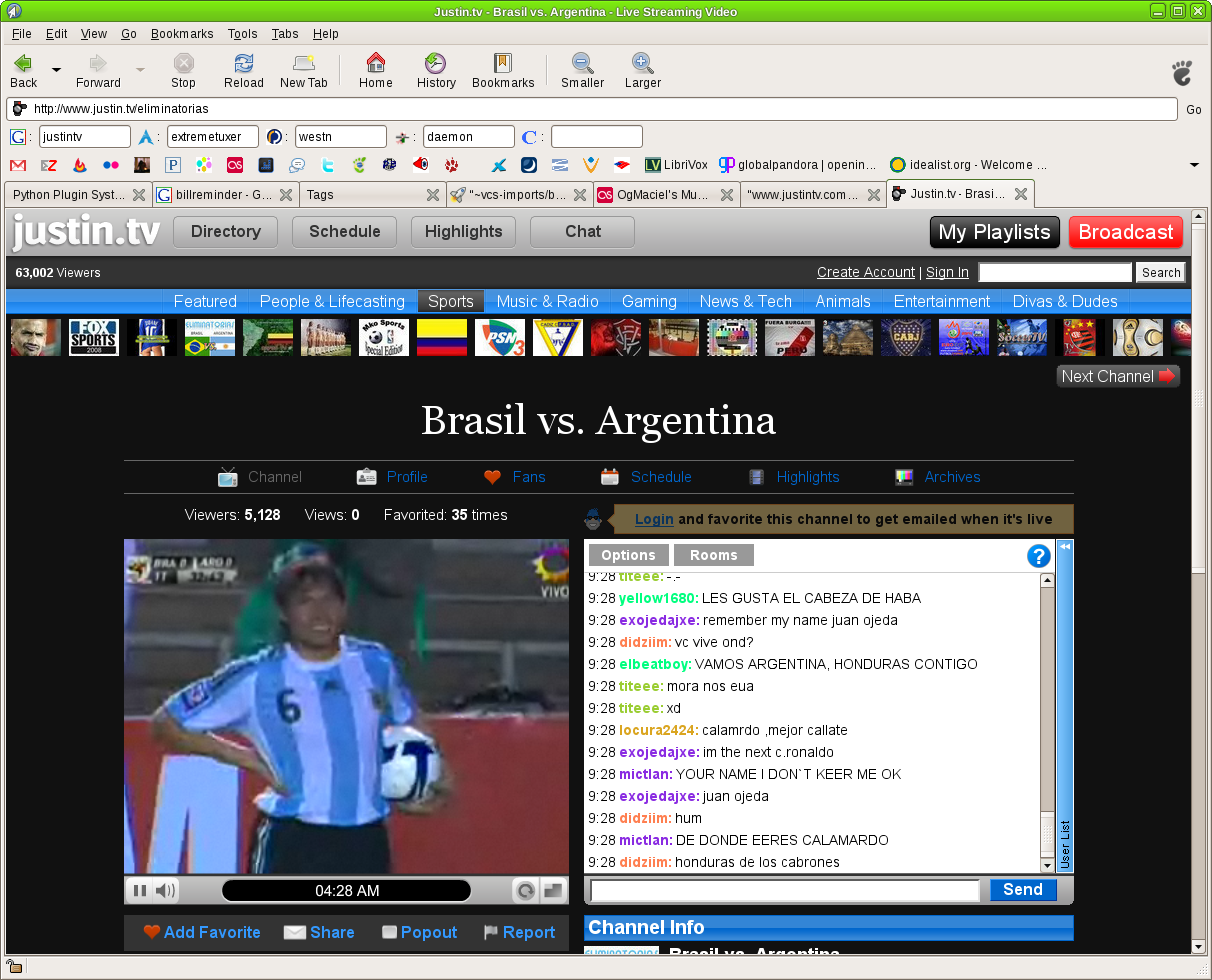The image size is (1212, 980).
Task: Pause the live video stream
Action: [140, 890]
